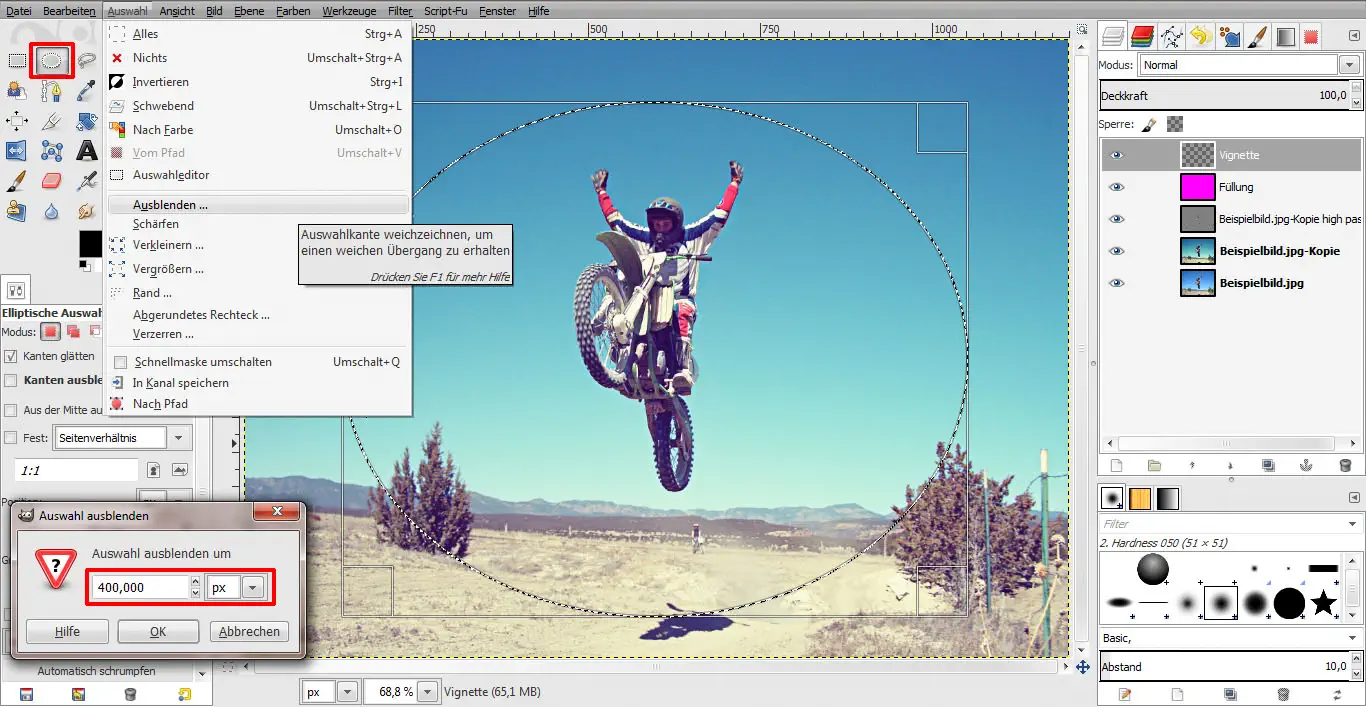Viewport: 1366px width, 707px height.
Task: Open the Filter menu
Action: point(399,11)
